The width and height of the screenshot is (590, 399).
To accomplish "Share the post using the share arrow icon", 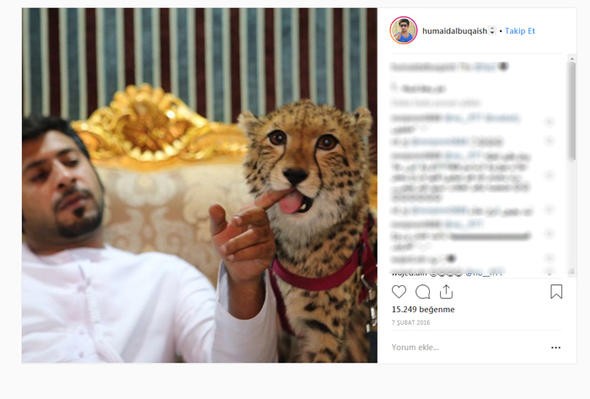I will (x=446, y=292).
